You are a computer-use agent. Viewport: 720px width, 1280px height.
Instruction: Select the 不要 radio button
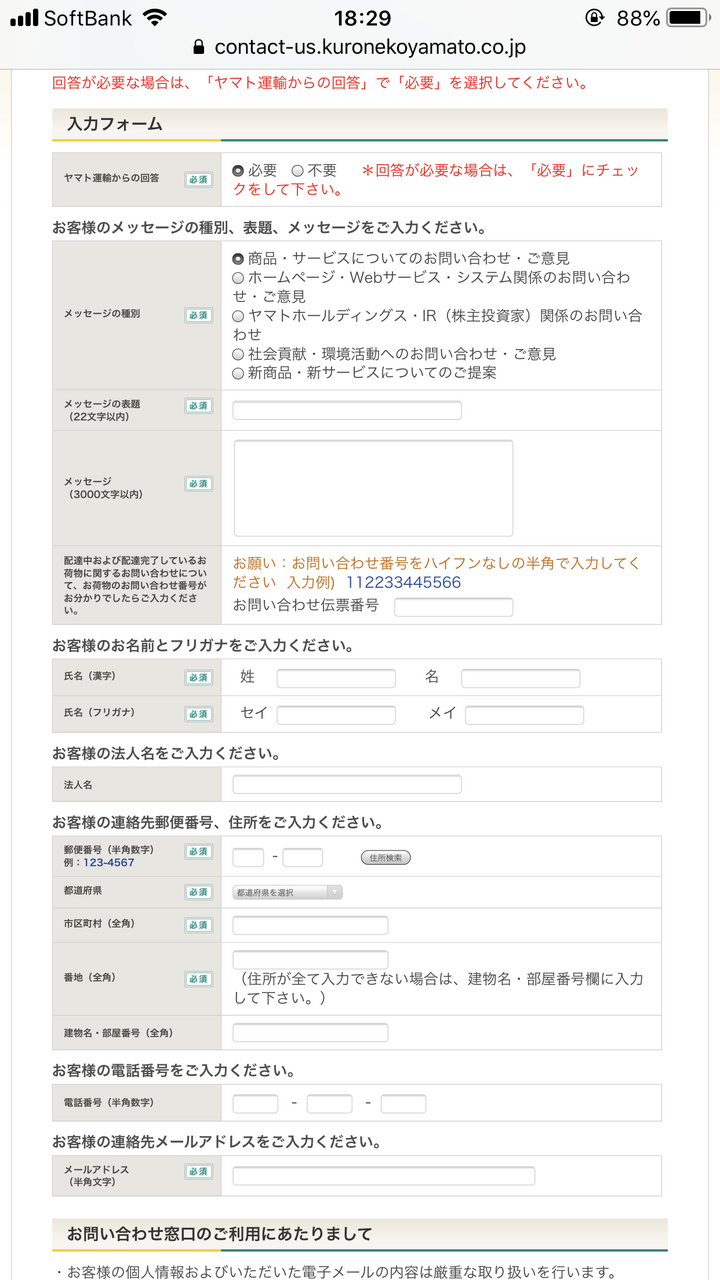click(297, 171)
